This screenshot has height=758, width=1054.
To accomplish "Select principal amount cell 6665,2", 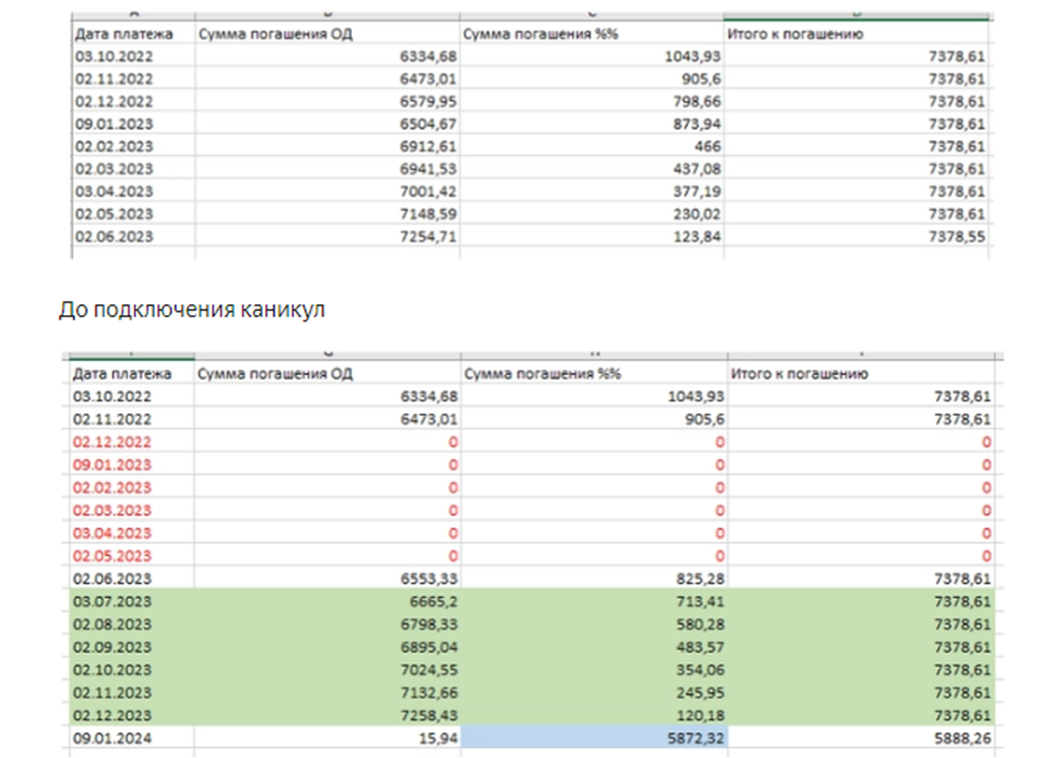I will [327, 601].
